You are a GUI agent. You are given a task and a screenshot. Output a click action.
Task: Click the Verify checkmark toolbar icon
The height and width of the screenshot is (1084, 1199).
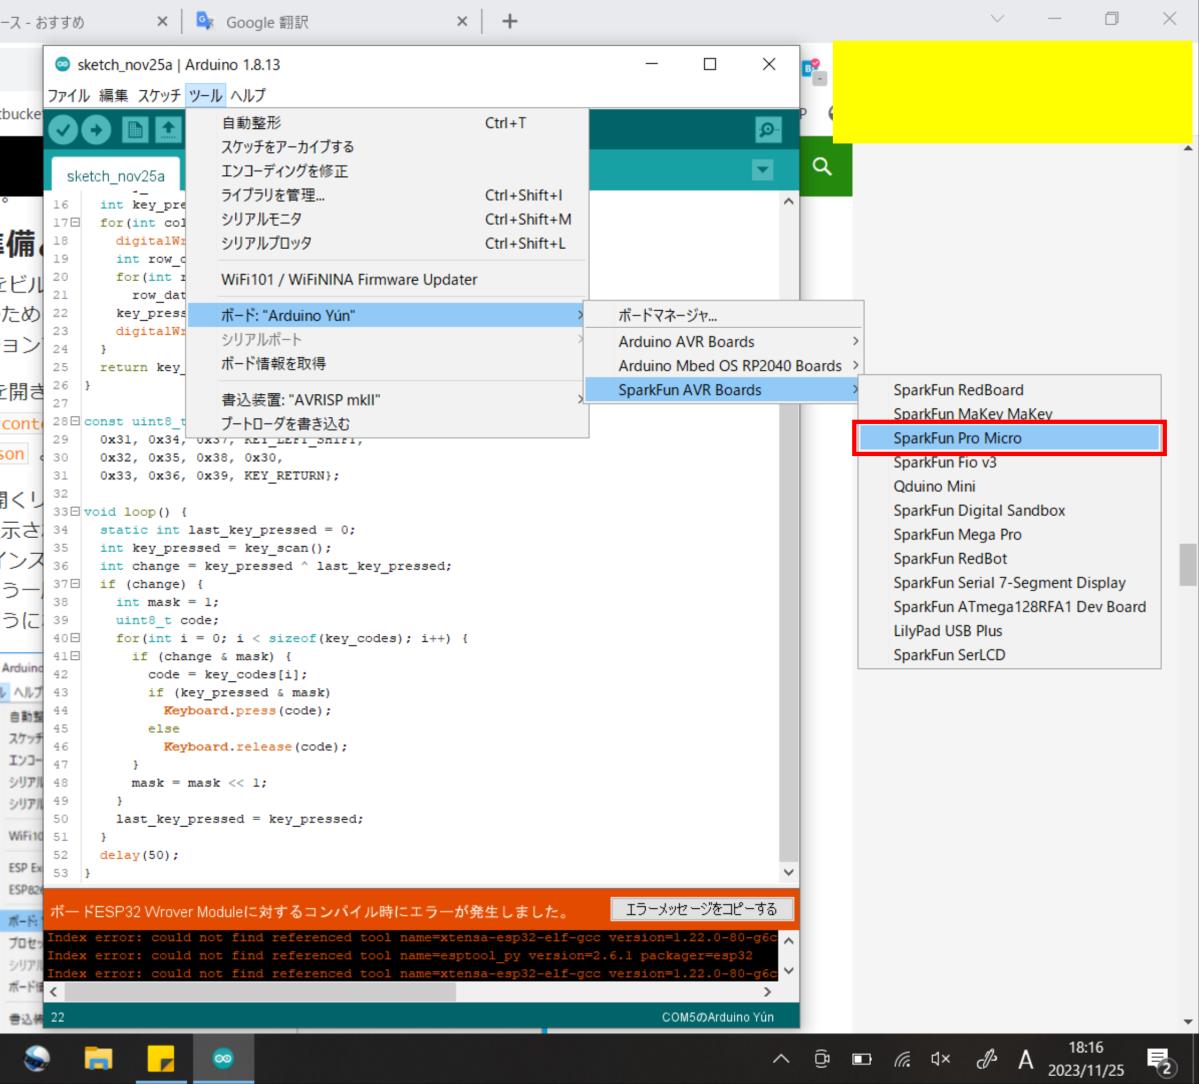tap(63, 131)
